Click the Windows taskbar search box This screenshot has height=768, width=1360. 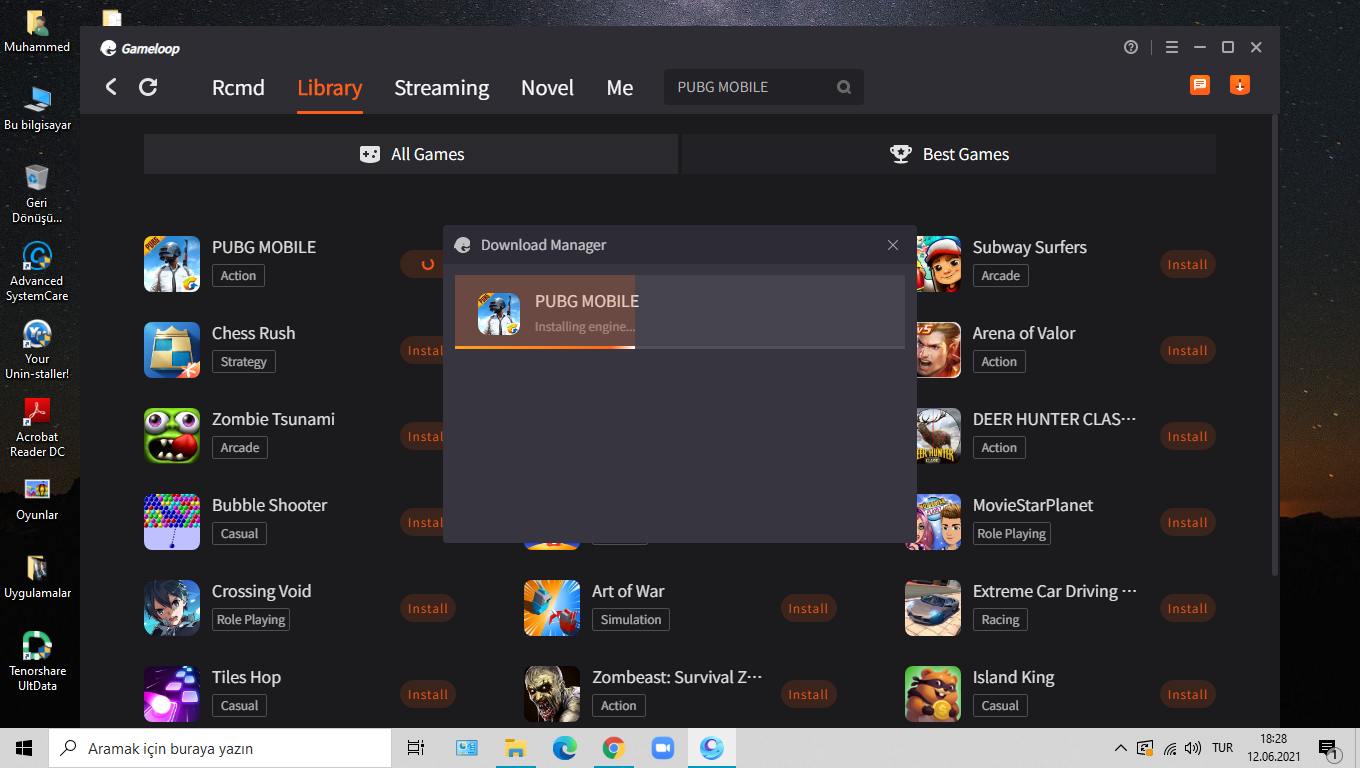pos(219,748)
